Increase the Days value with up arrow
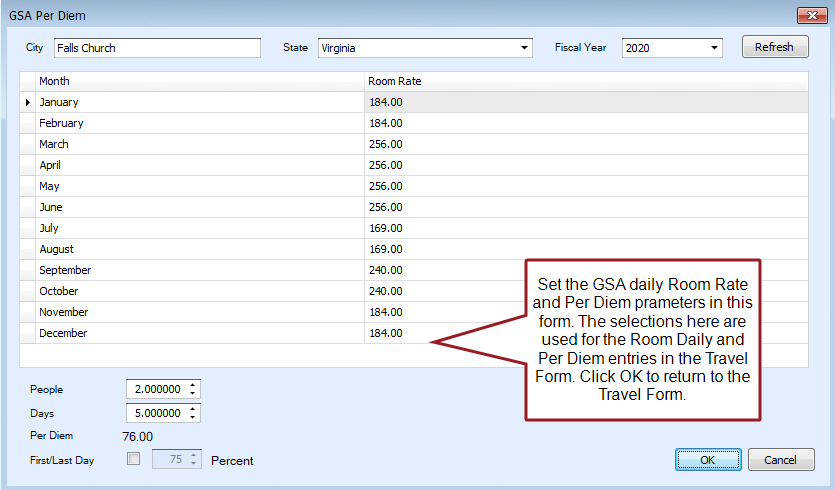 point(193,409)
